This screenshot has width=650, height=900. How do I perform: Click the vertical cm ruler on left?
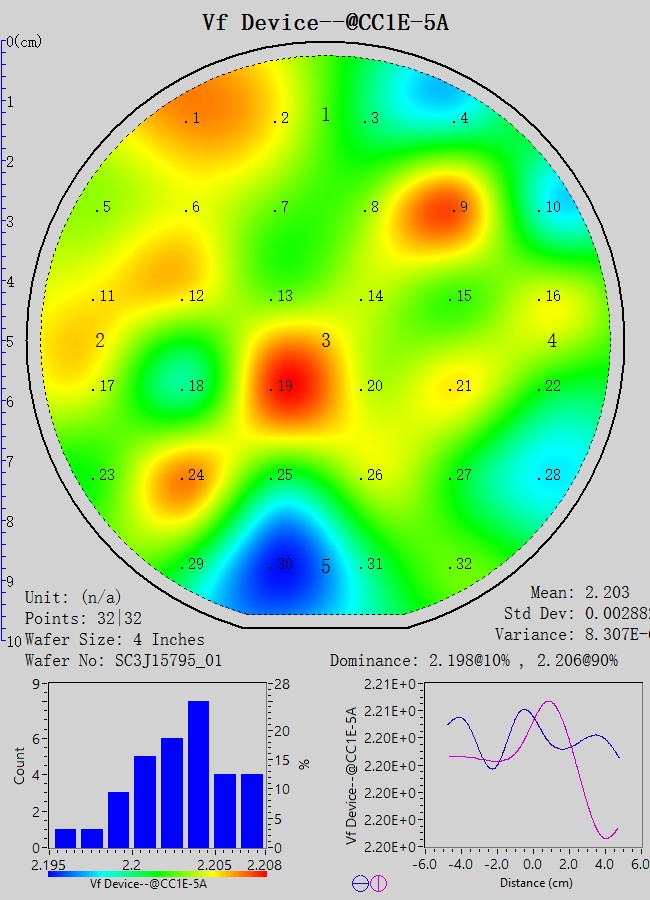5,340
